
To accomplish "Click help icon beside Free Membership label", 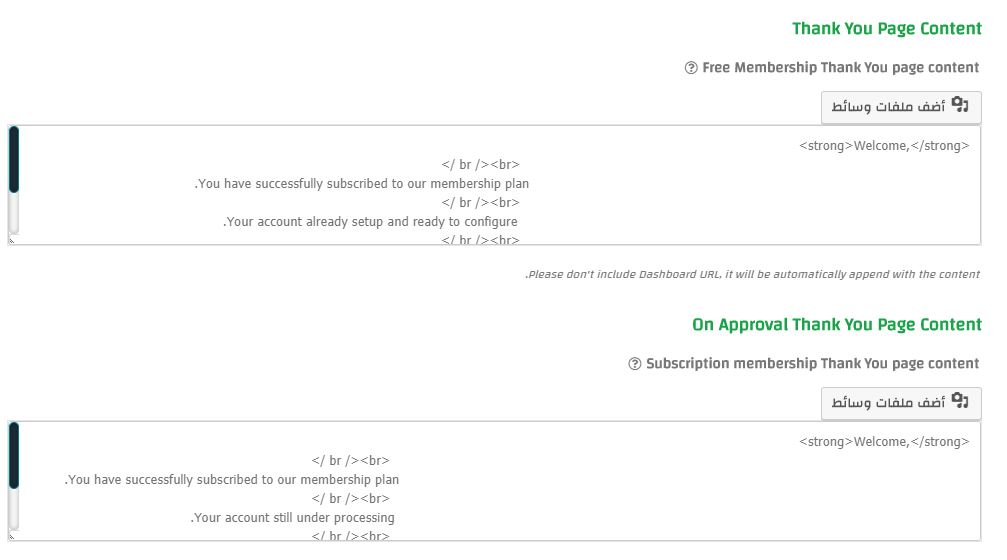I will tap(691, 68).
